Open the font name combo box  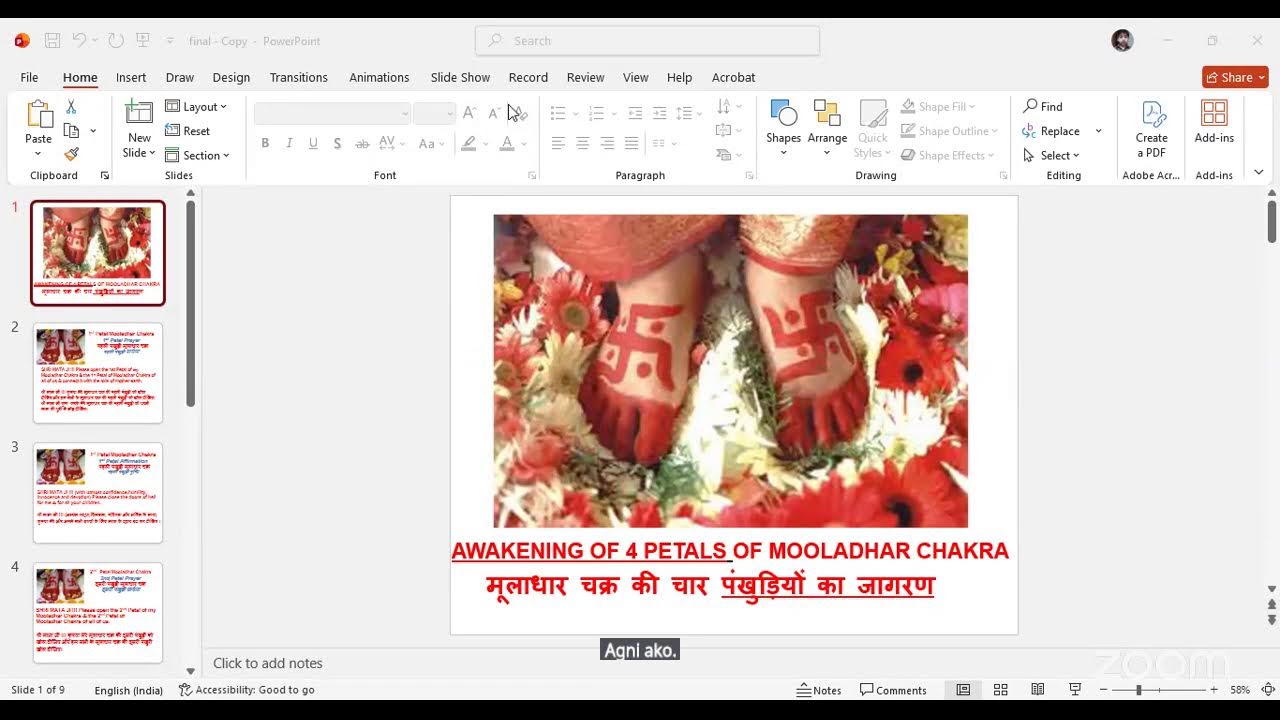(332, 114)
